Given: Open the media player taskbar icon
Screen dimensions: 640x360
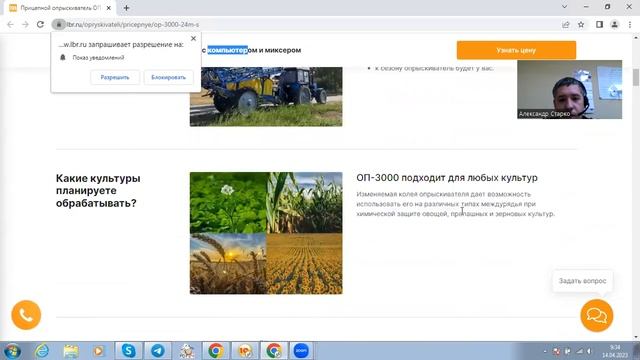Looking at the screenshot, I should (99, 351).
